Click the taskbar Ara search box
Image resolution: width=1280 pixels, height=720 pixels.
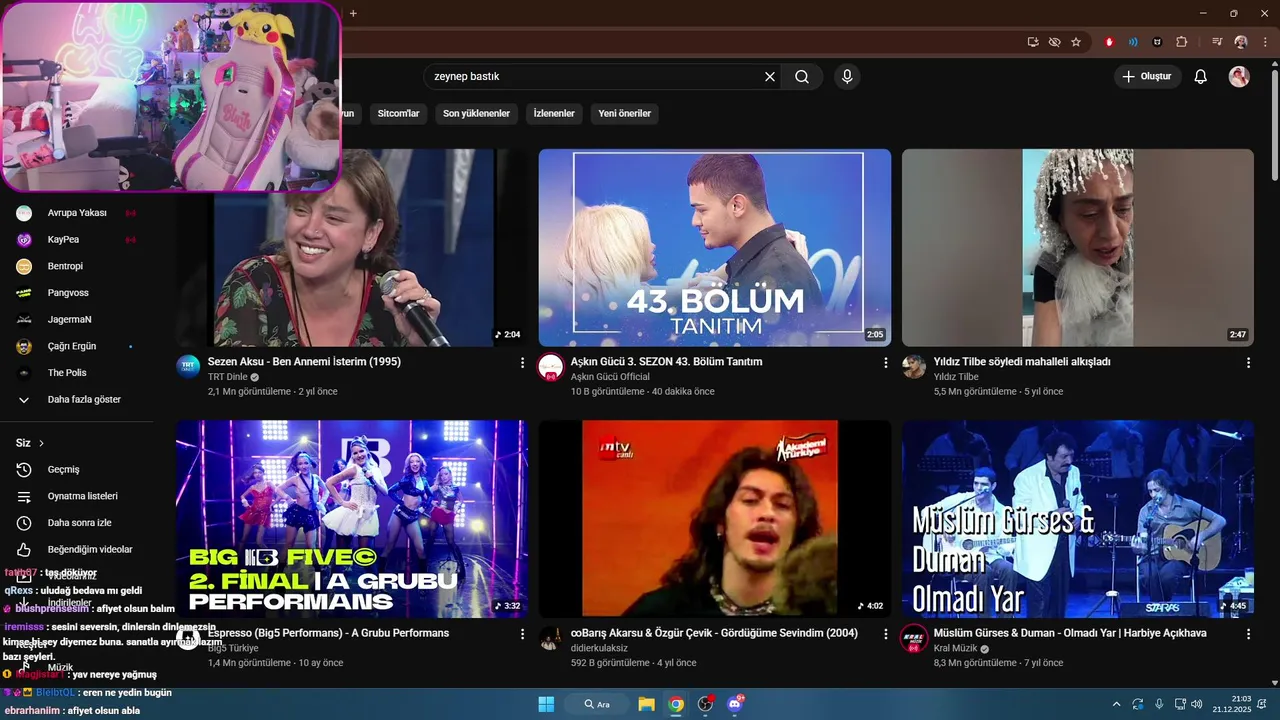pos(599,704)
